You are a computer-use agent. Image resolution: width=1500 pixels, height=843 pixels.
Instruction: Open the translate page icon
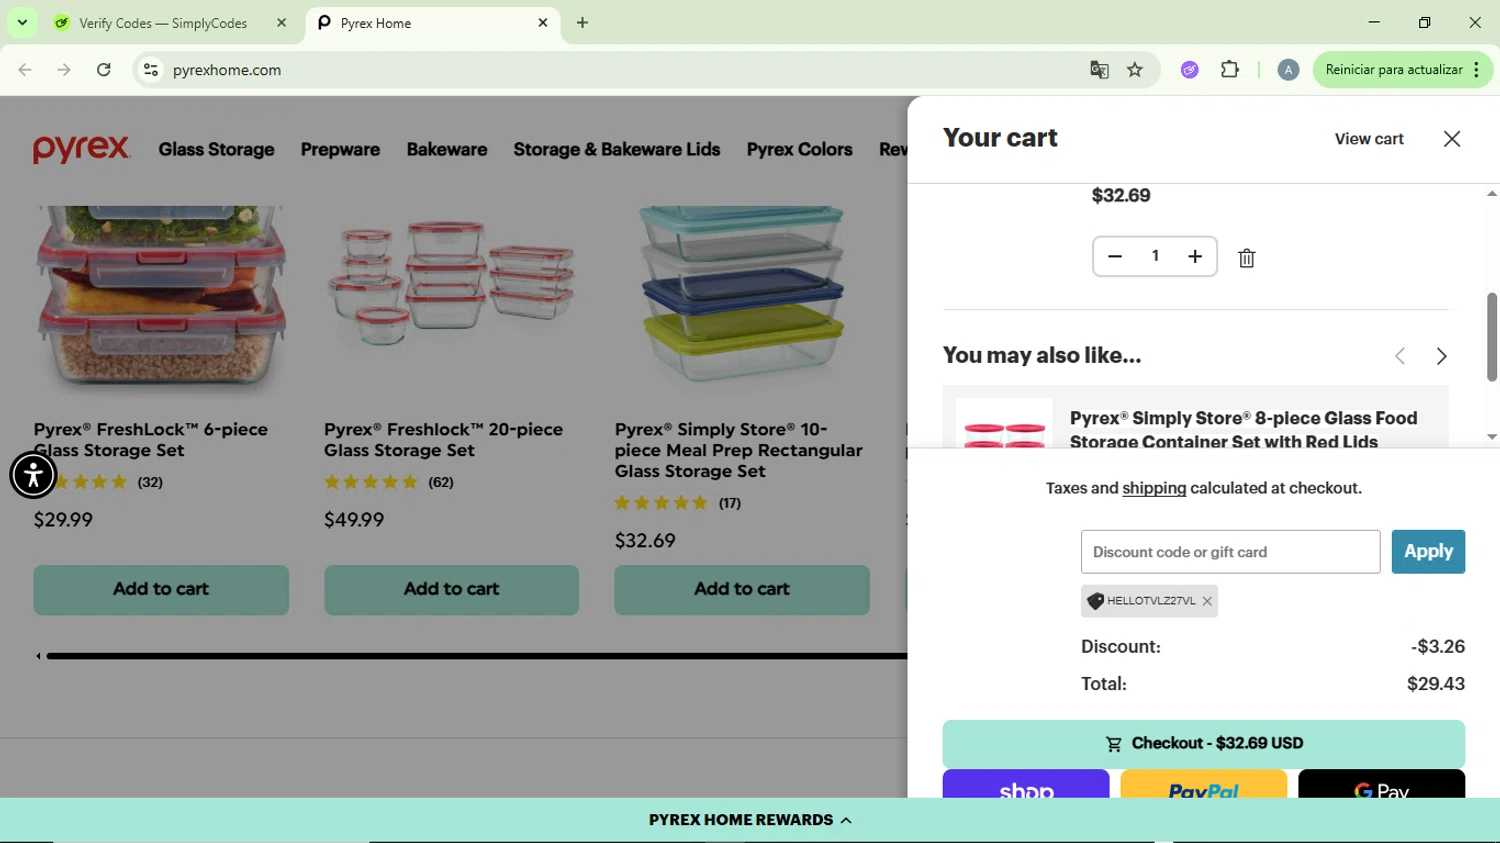[x=1099, y=70]
